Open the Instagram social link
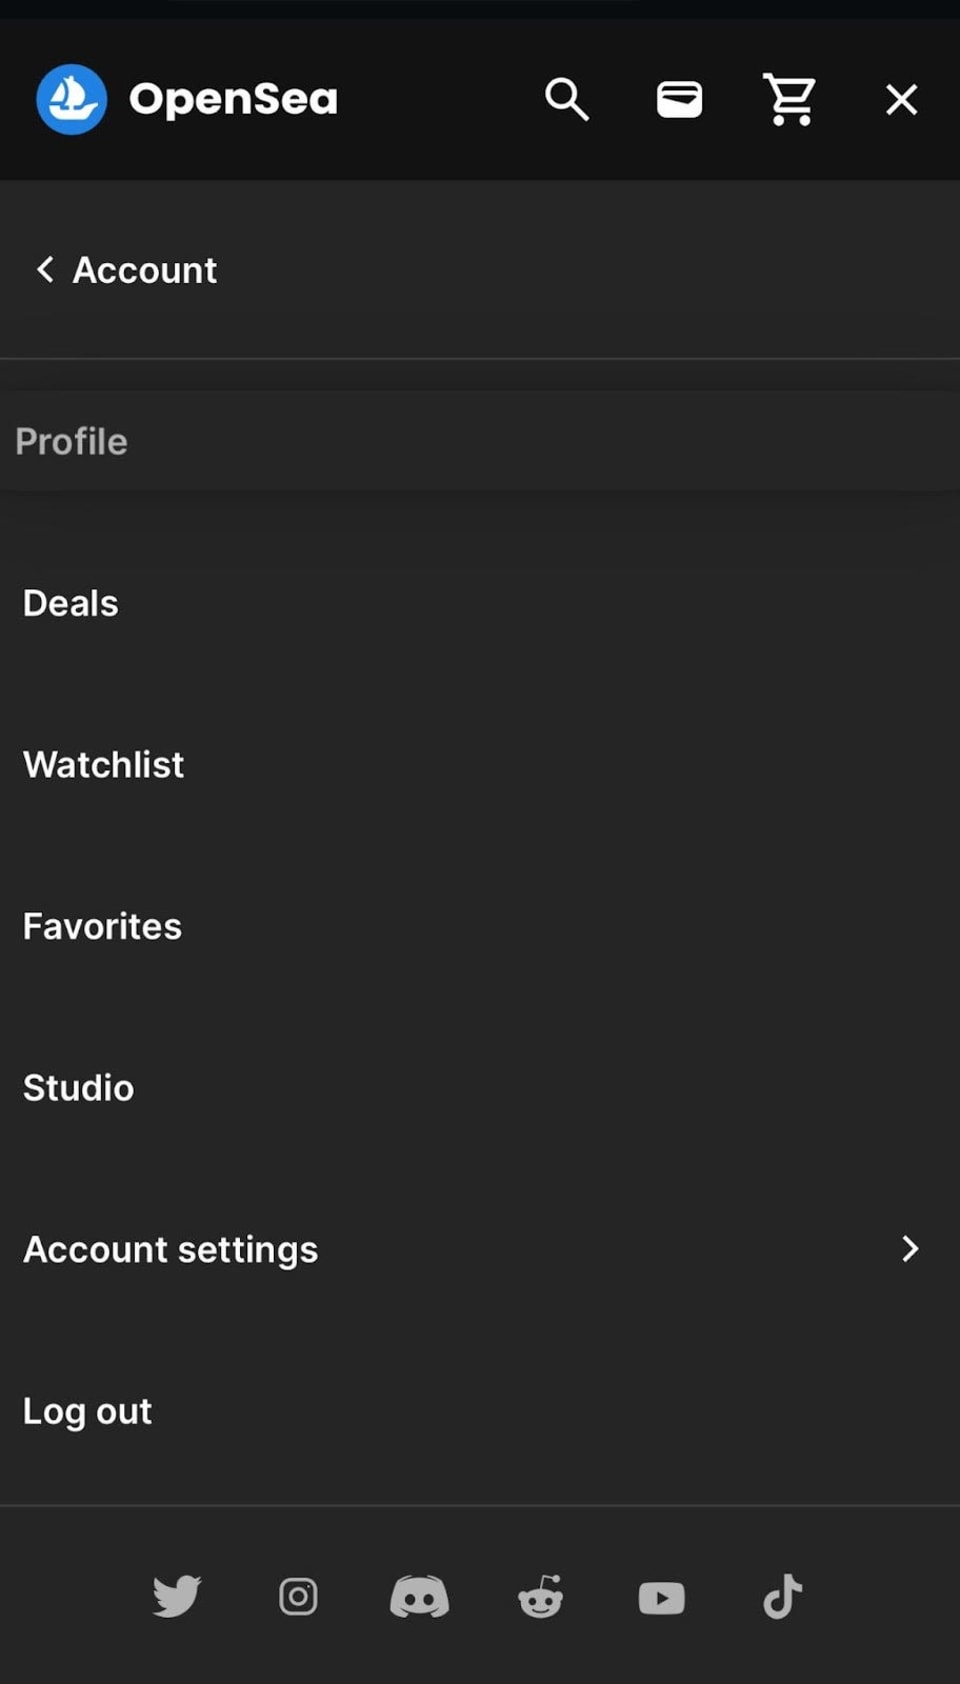 coord(298,1596)
